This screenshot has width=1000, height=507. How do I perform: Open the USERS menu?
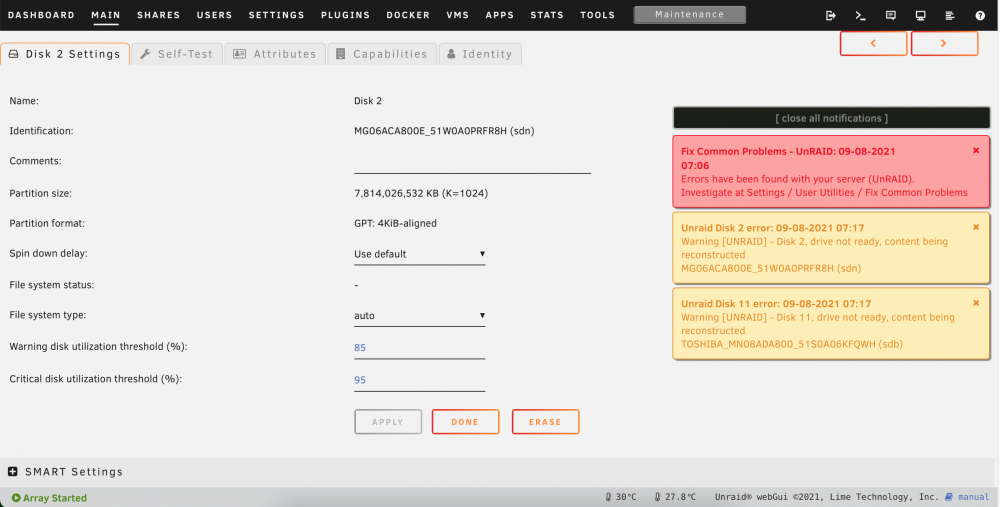click(214, 15)
